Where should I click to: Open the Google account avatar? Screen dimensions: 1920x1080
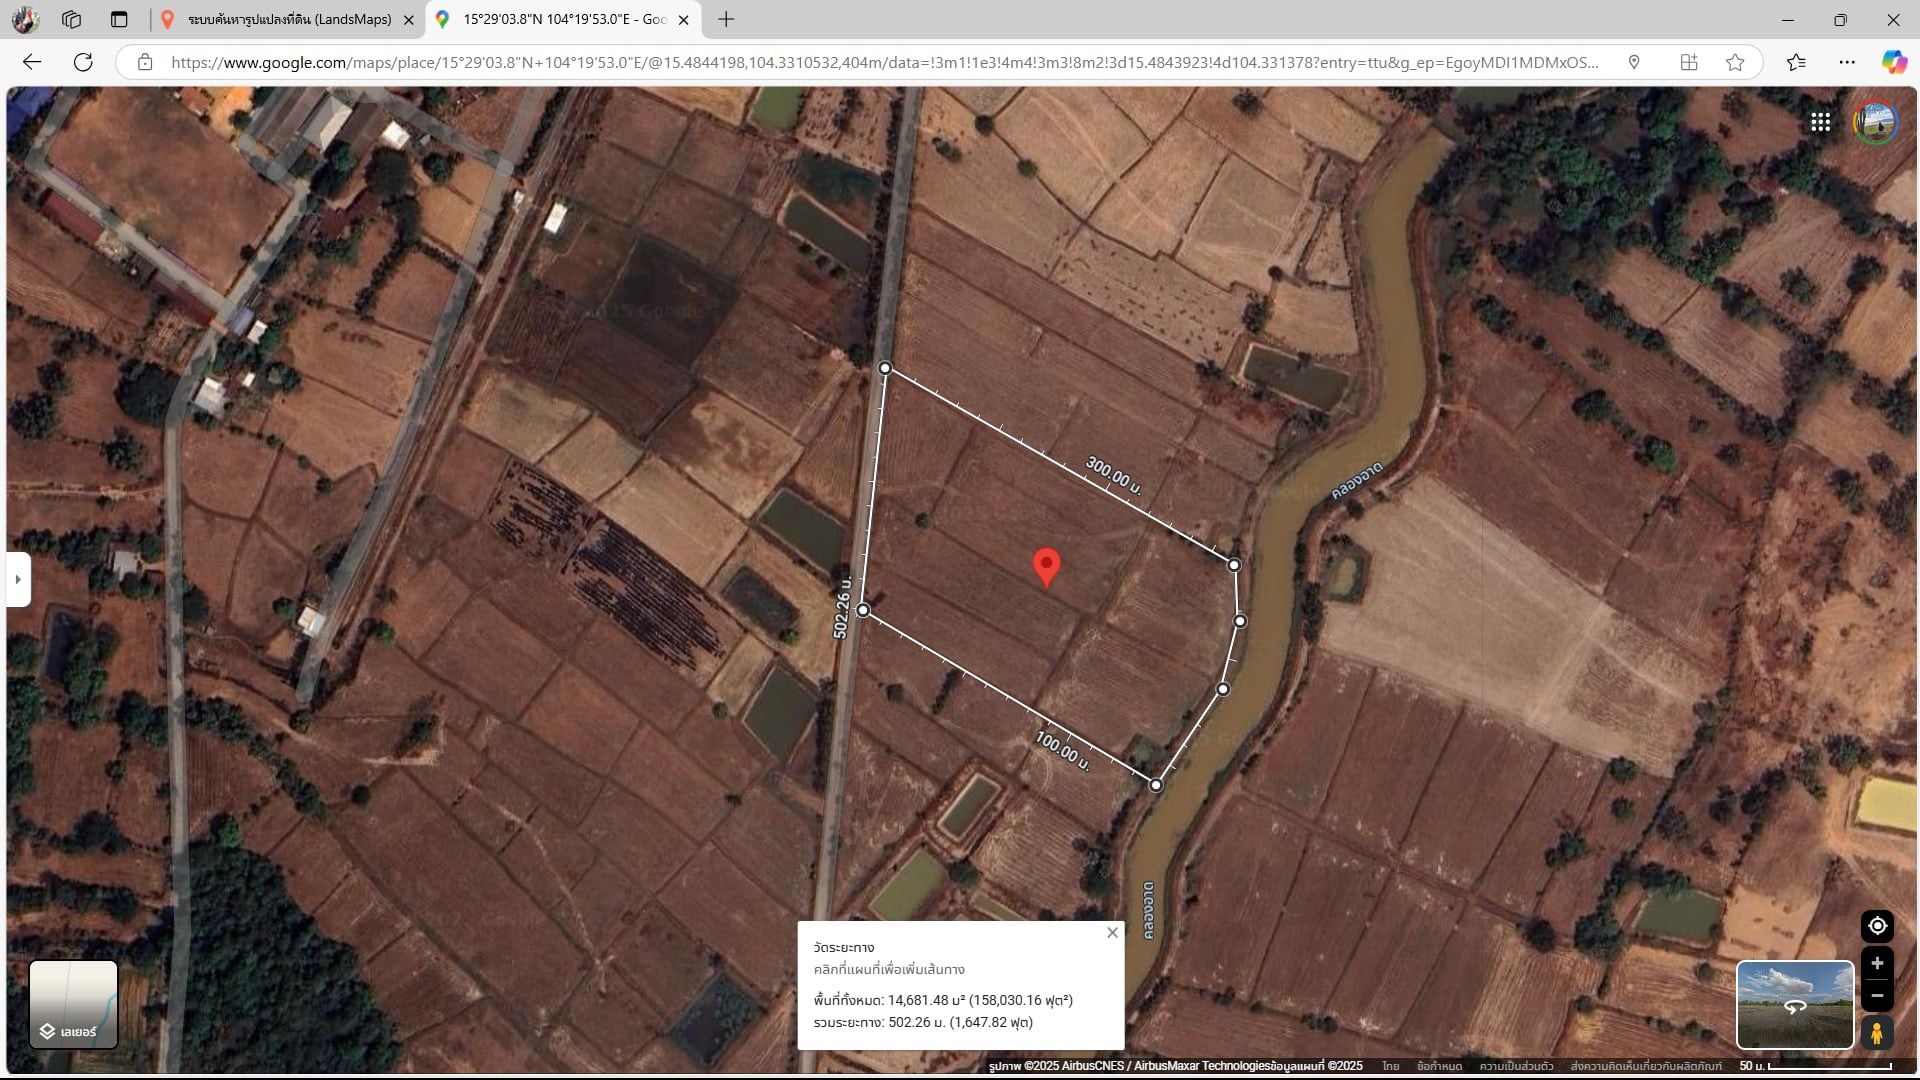1875,123
